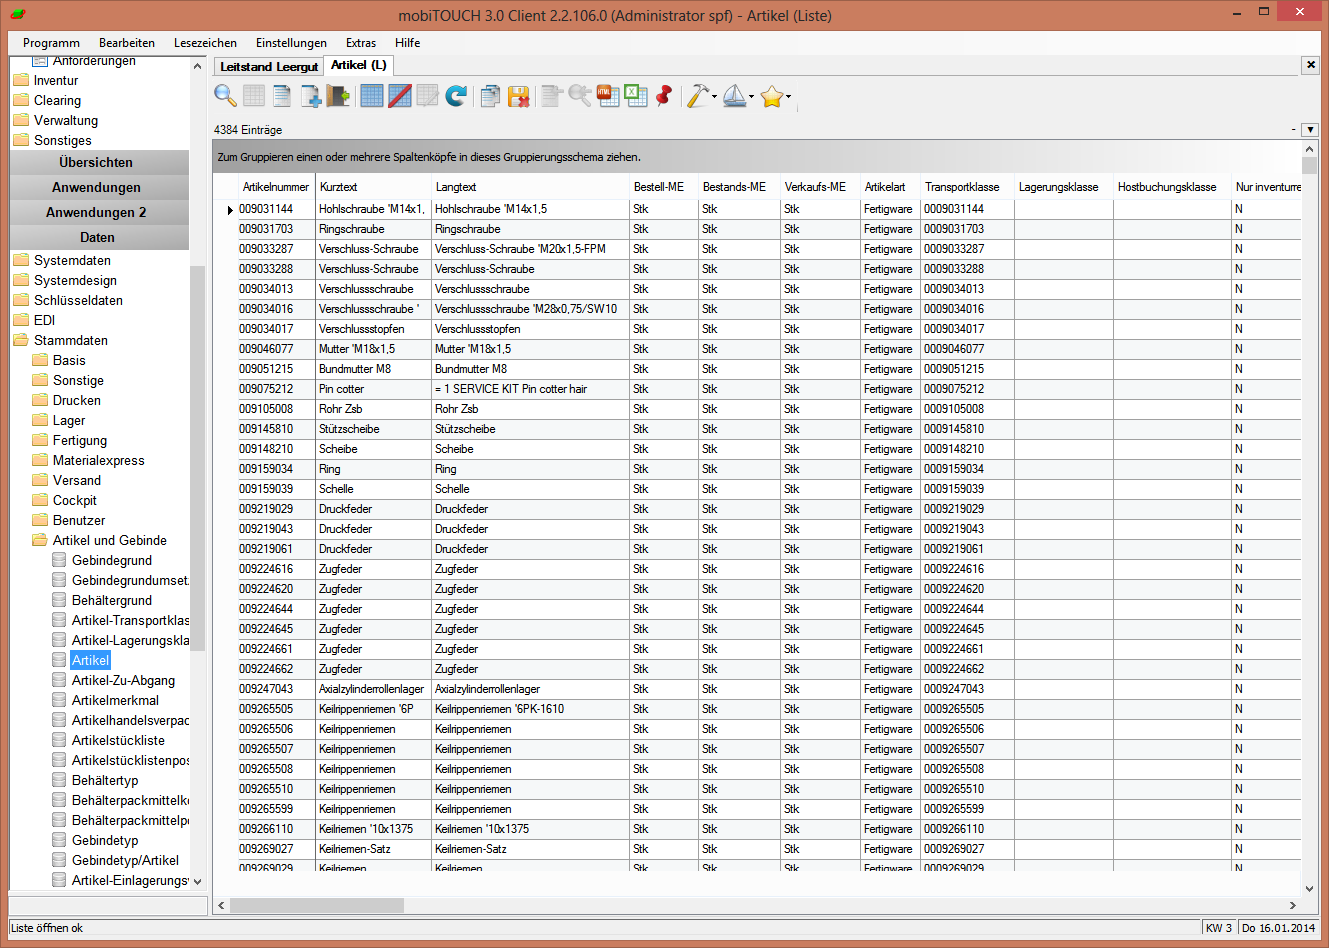The height and width of the screenshot is (948, 1329).
Task: Open the sailboat icon dropdown arrow
Action: click(752, 97)
